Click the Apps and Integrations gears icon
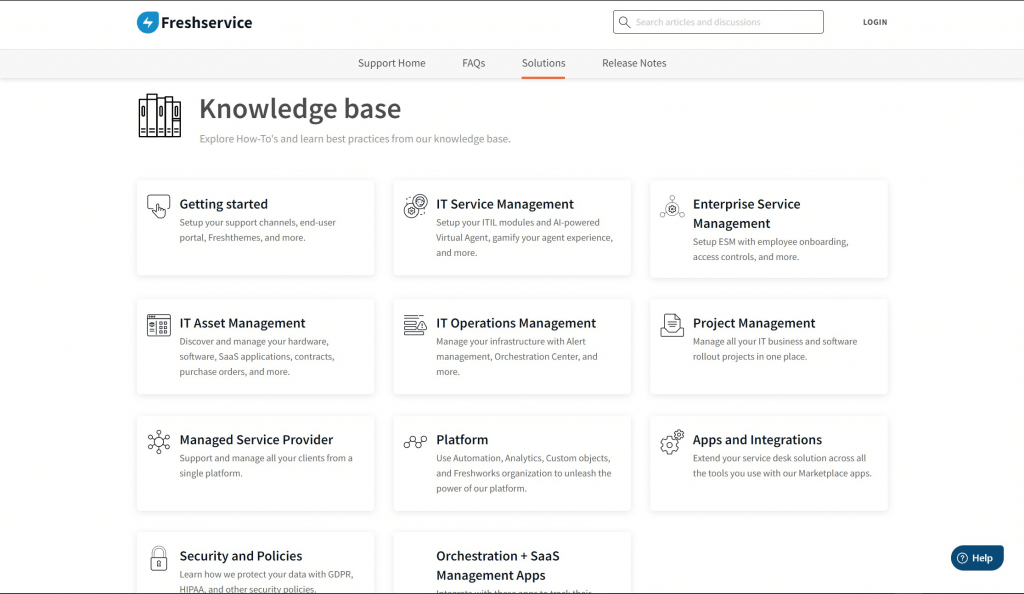Viewport: 1024px width, 594px height. click(x=672, y=442)
